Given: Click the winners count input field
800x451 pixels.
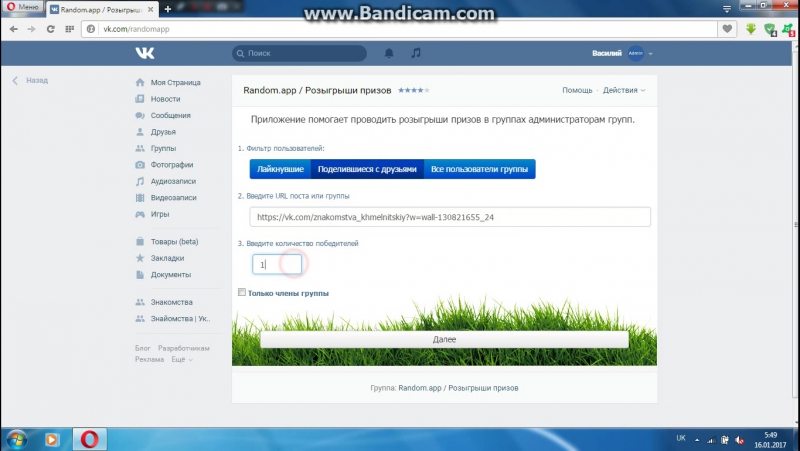Looking at the screenshot, I should coord(277,264).
